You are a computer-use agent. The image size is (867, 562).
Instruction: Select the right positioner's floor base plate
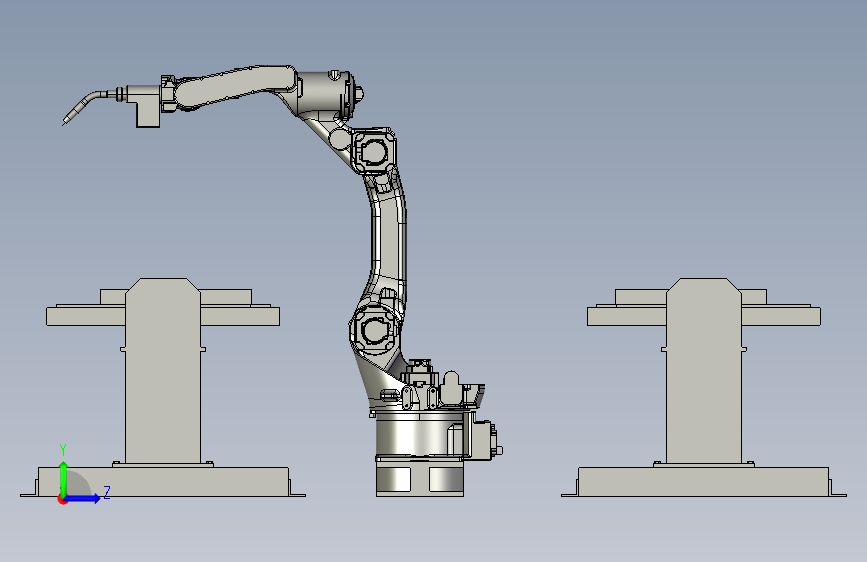tap(703, 482)
